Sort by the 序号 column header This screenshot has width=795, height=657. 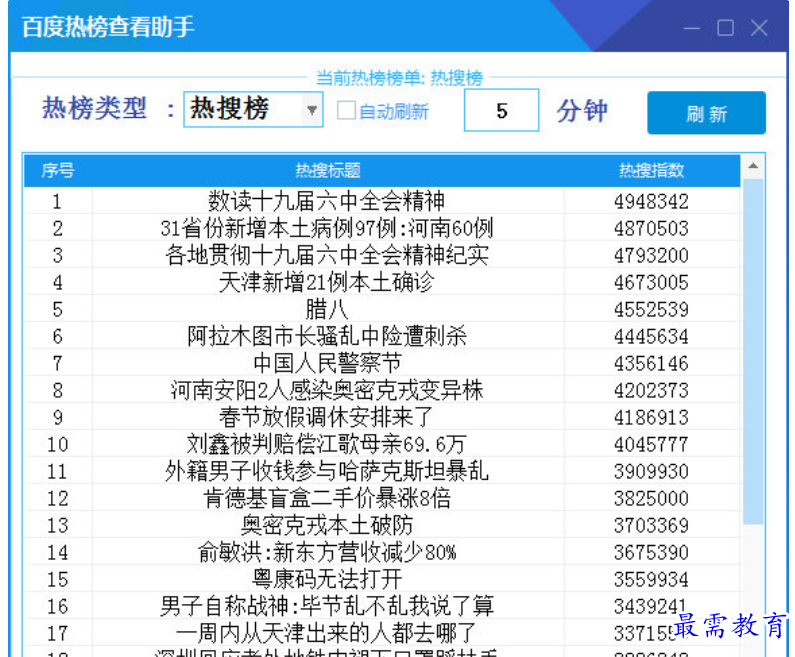[x=58, y=170]
